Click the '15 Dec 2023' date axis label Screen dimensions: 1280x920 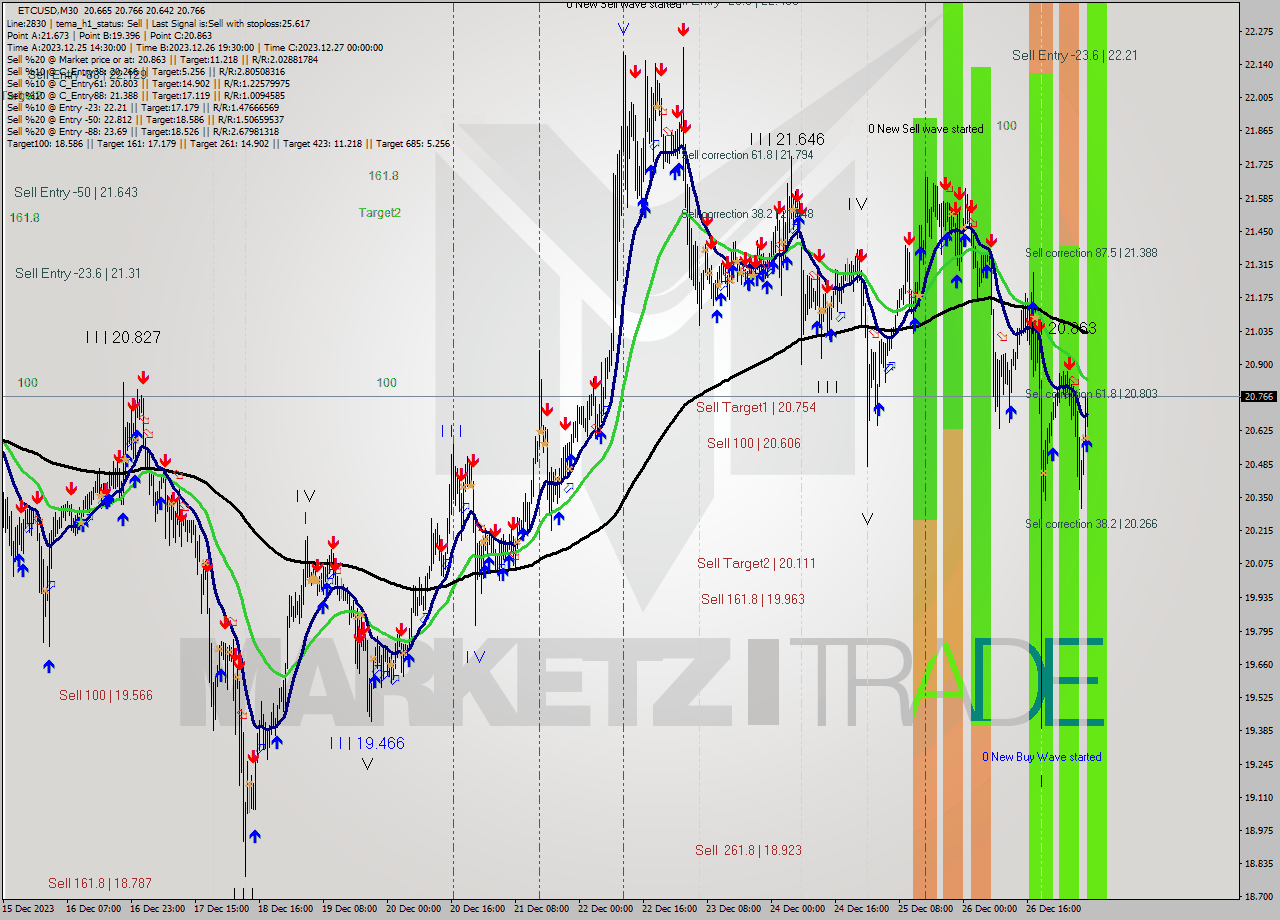pos(30,909)
